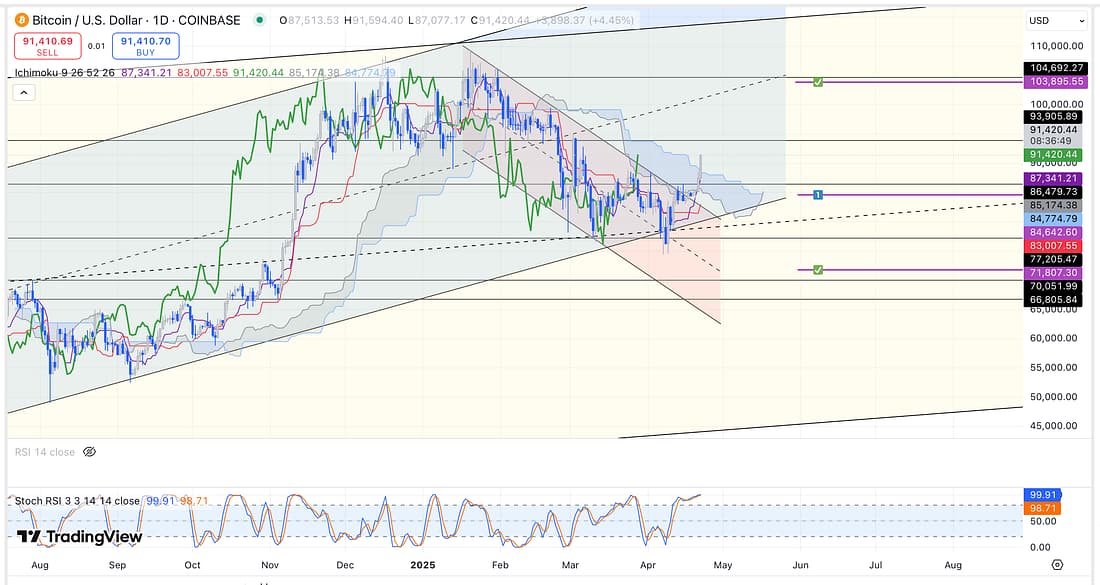Viewport: 1100px width, 585px height.
Task: Select the Stoch RSI indicator legend
Action: pyautogui.click(x=78, y=501)
